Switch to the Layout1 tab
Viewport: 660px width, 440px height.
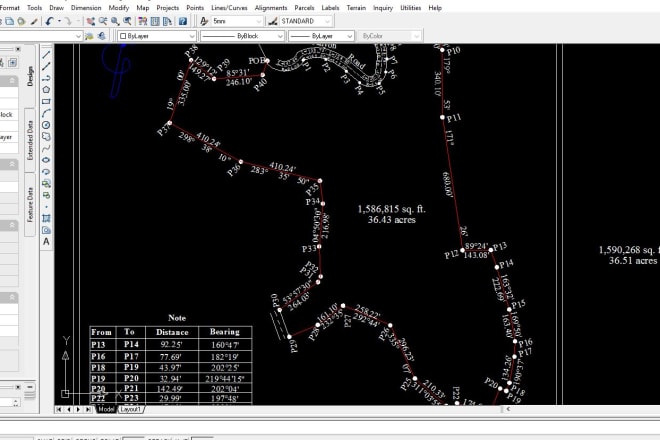click(130, 409)
